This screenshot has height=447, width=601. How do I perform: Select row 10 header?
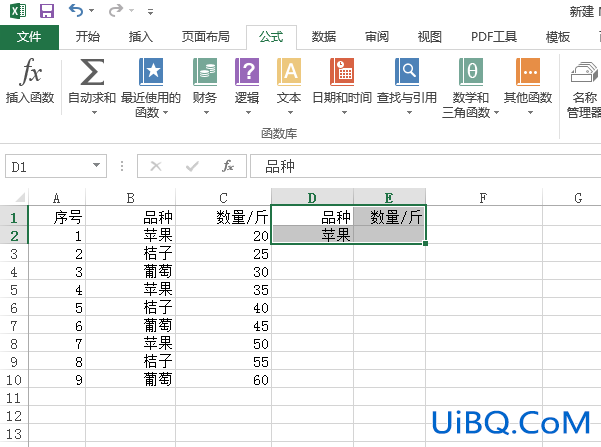click(x=14, y=380)
